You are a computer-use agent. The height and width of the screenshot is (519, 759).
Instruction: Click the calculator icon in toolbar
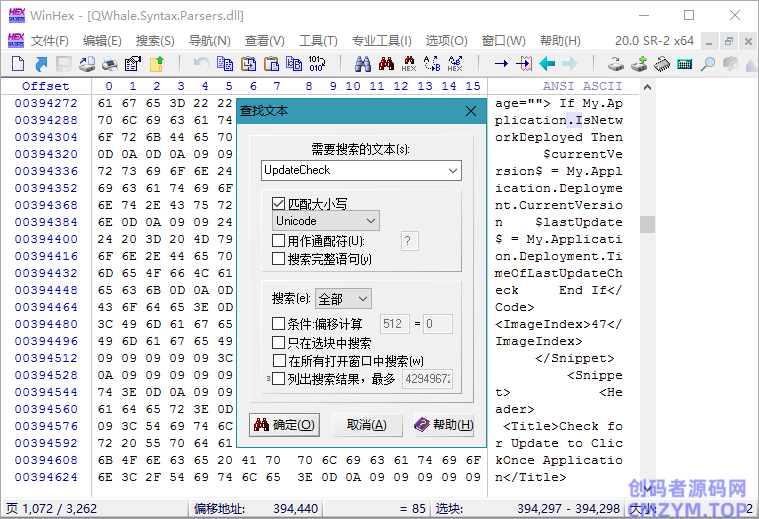685,64
